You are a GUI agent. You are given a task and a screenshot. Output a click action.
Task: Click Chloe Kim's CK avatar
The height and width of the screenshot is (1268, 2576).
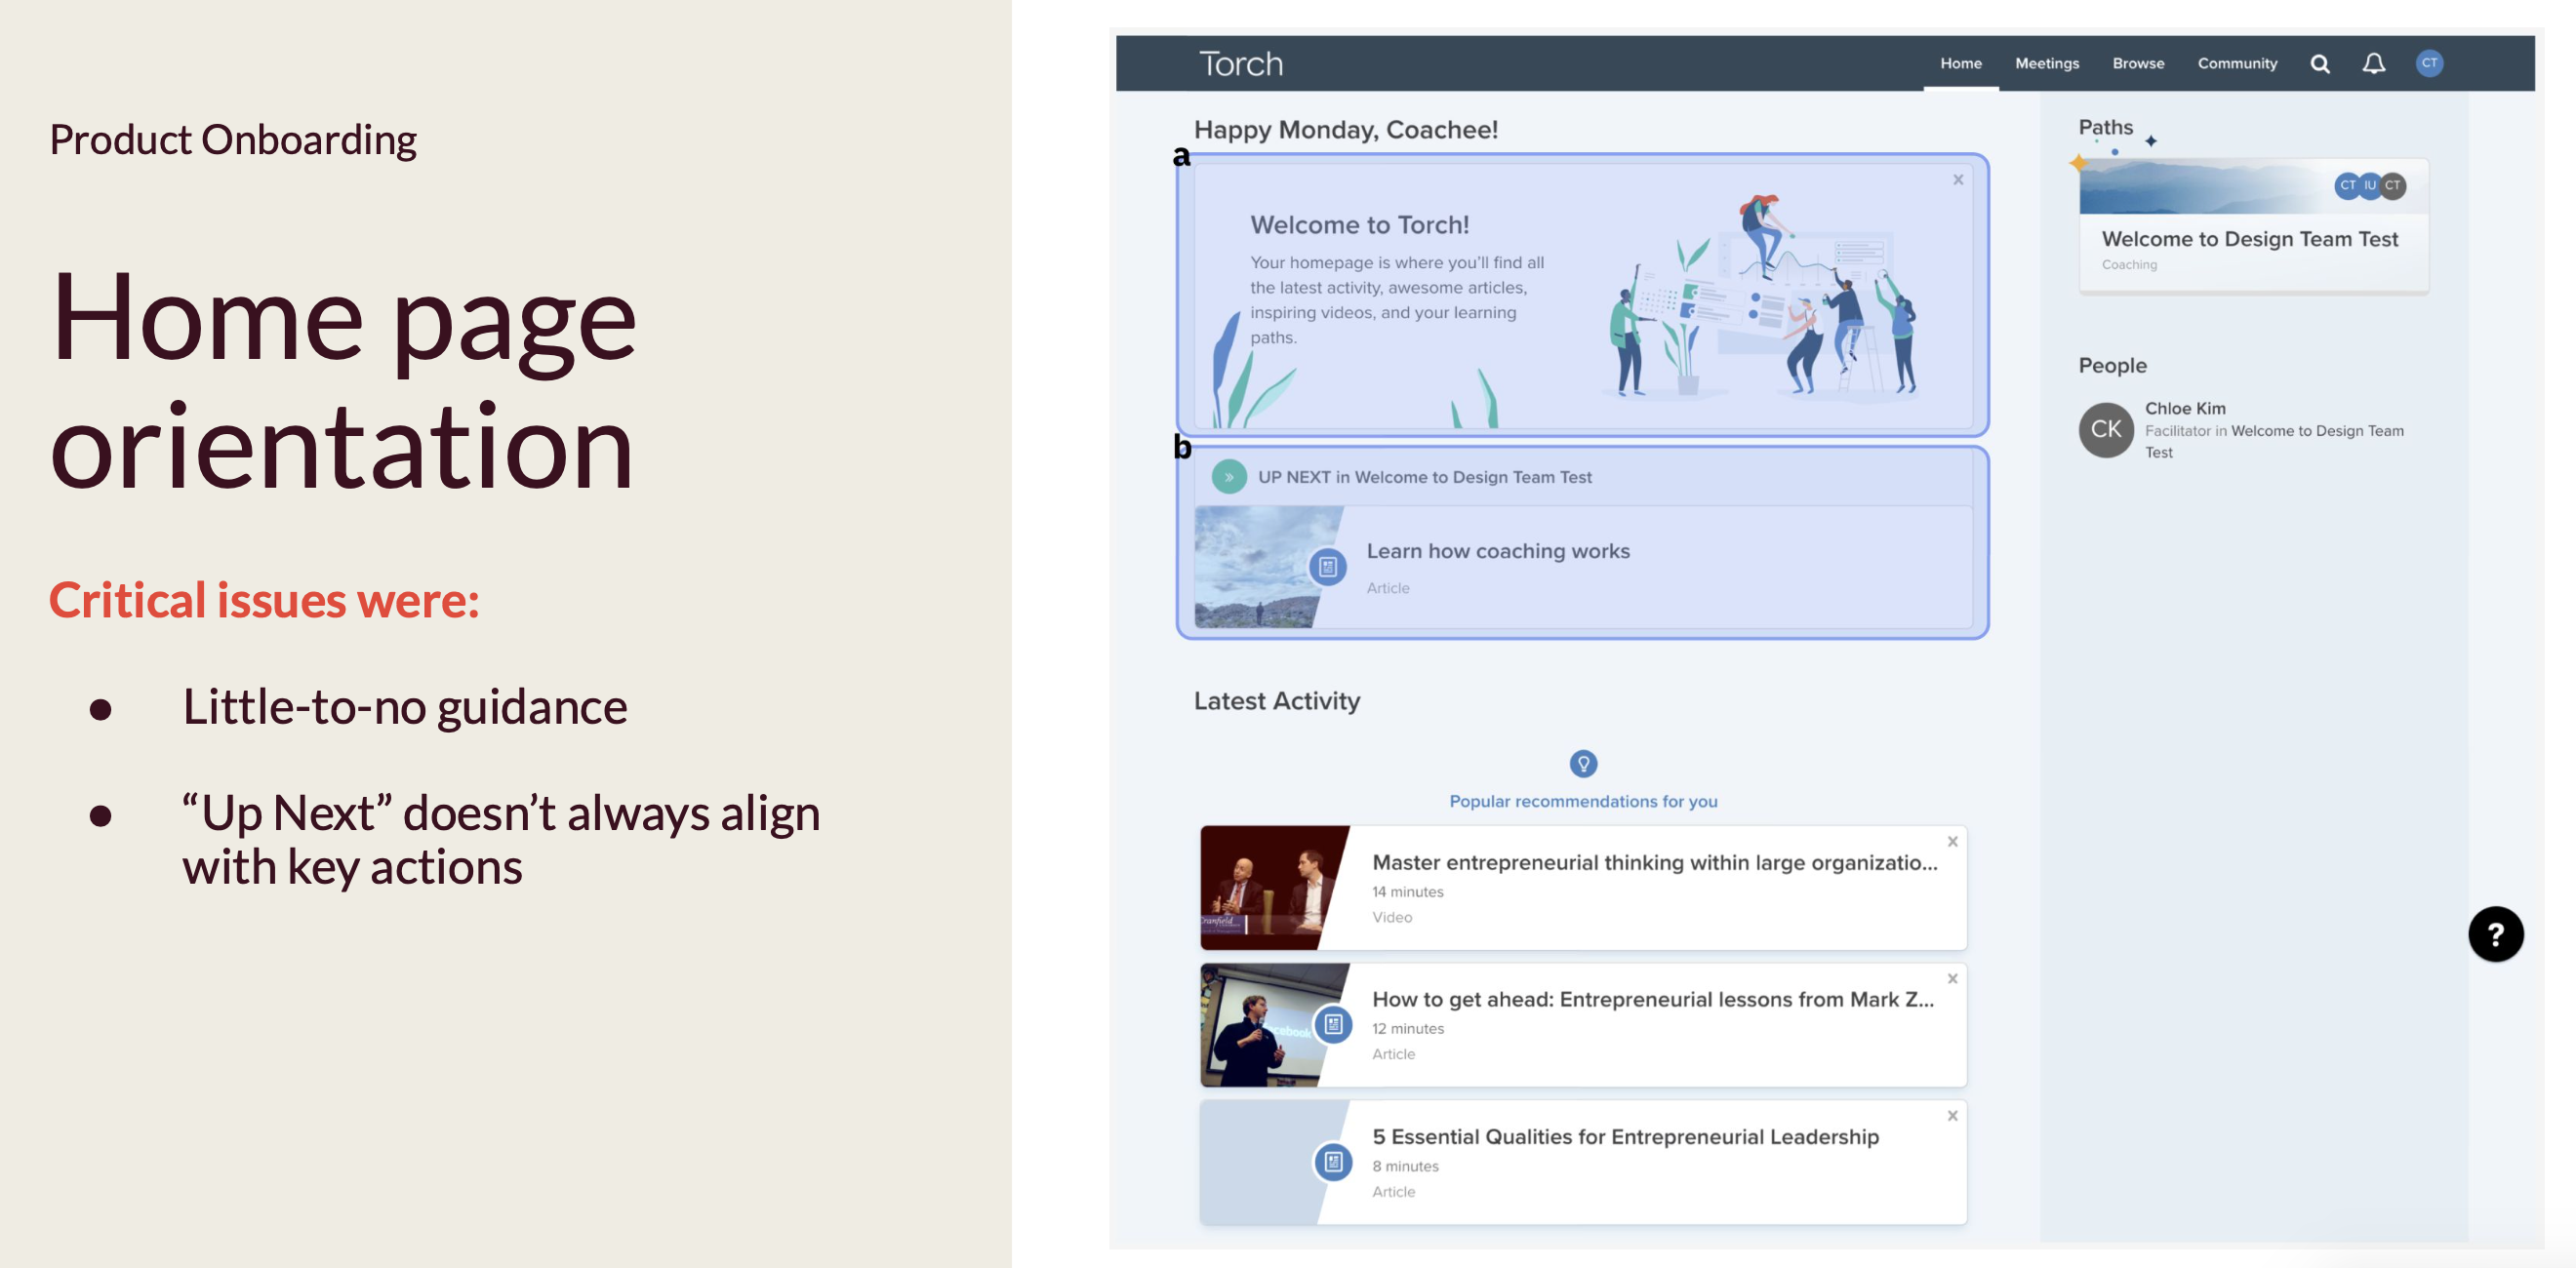[2106, 430]
